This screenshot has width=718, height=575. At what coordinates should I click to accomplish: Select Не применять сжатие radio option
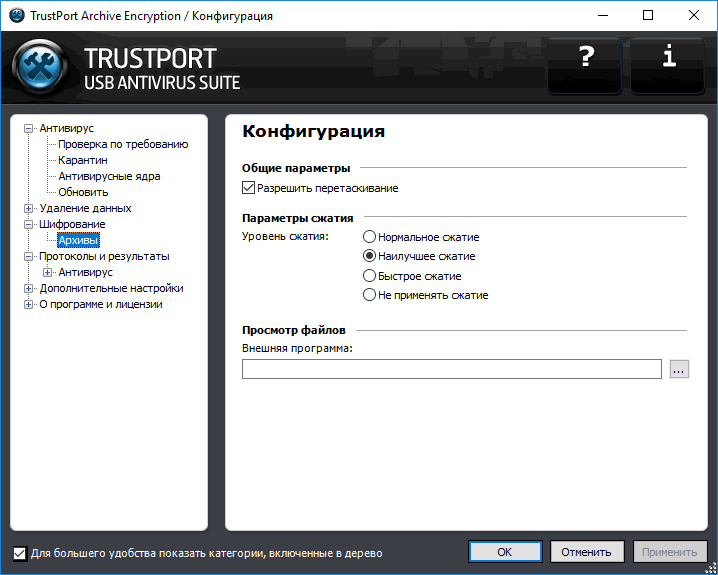point(369,295)
